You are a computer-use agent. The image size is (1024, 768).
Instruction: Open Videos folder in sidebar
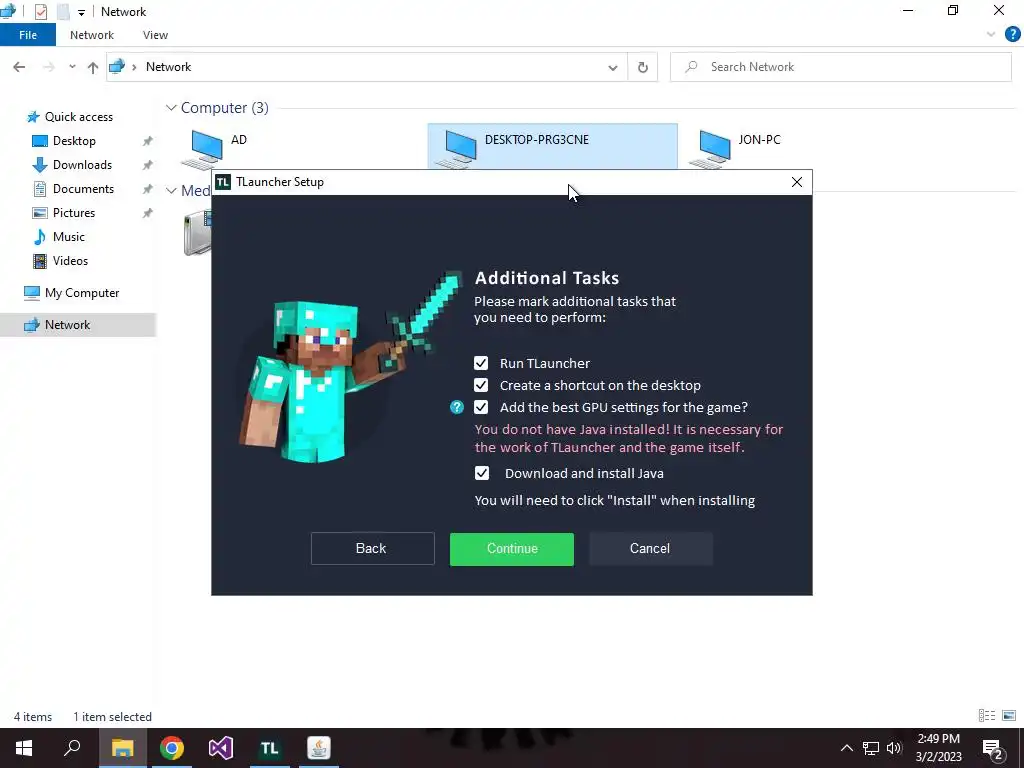tap(70, 261)
